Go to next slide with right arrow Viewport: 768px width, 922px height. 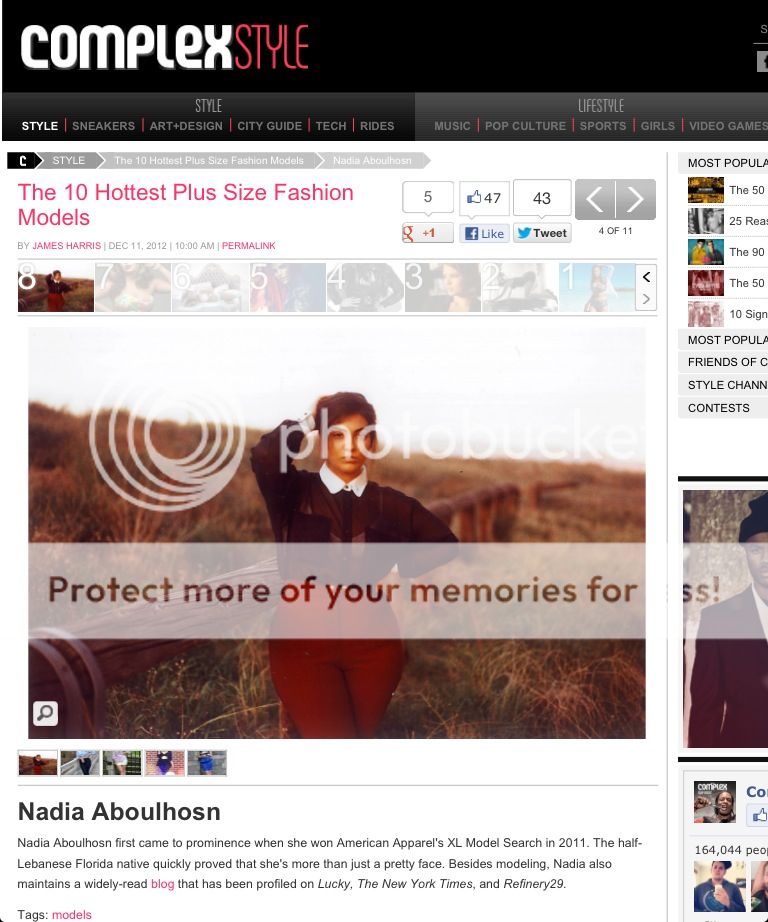point(636,199)
